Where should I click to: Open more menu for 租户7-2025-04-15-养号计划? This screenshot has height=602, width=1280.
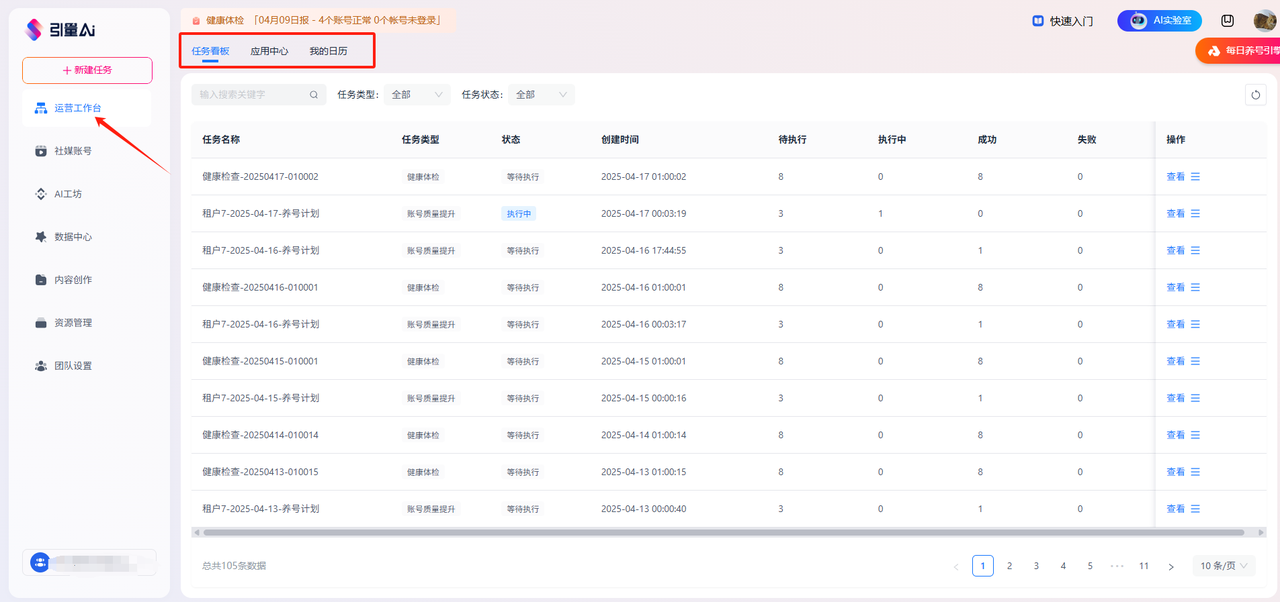pos(1195,399)
